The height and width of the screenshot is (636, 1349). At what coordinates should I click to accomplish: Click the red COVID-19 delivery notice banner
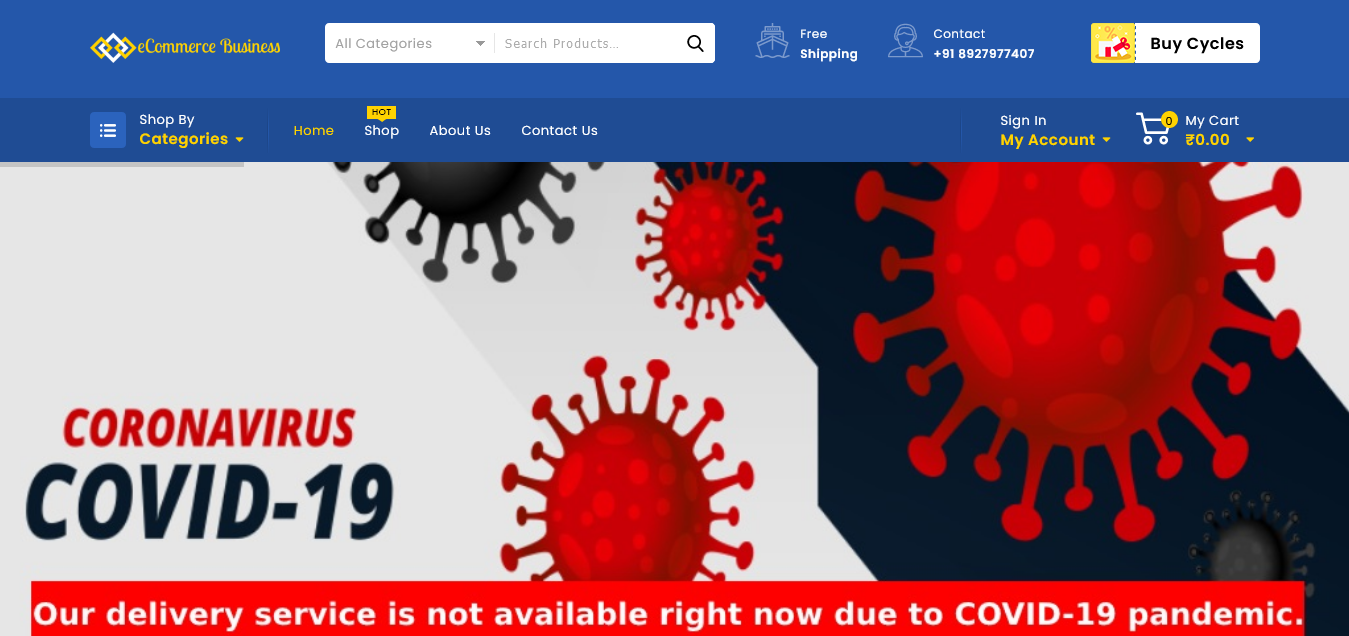(x=668, y=609)
